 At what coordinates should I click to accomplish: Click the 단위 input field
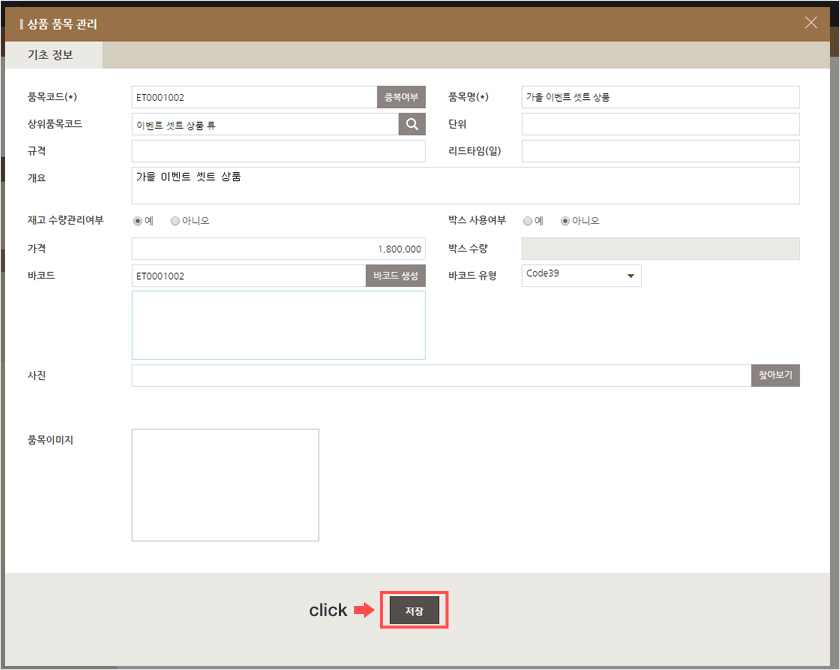[661, 124]
